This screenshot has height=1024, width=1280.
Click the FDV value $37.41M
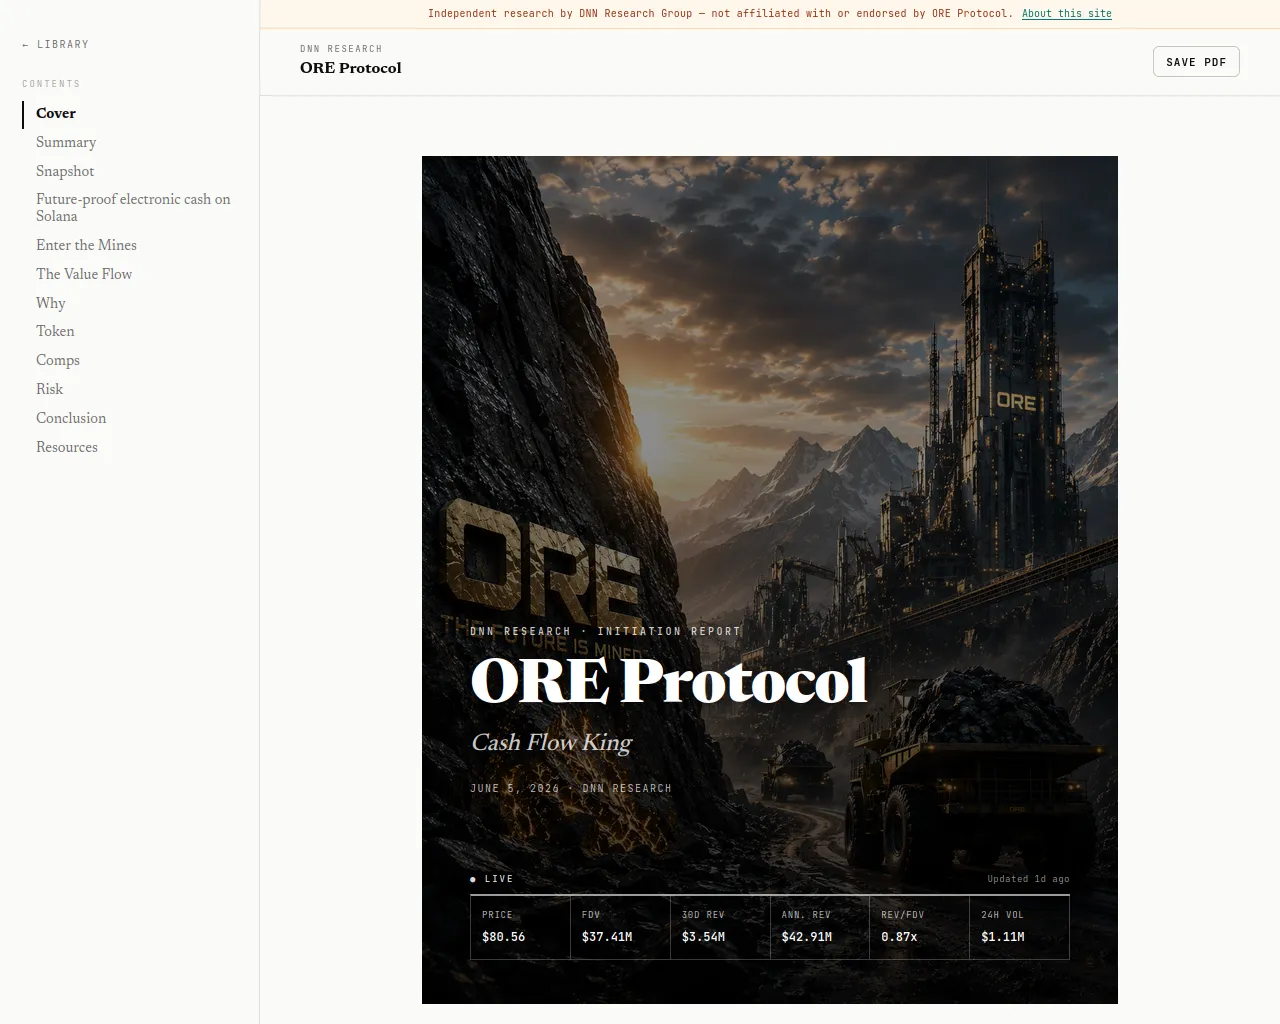pyautogui.click(x=607, y=937)
